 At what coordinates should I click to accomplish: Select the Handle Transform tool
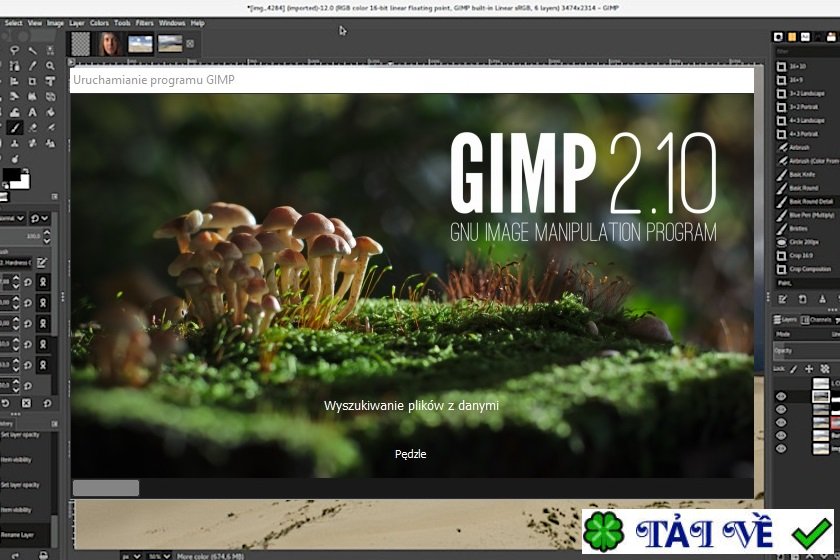[x=32, y=97]
